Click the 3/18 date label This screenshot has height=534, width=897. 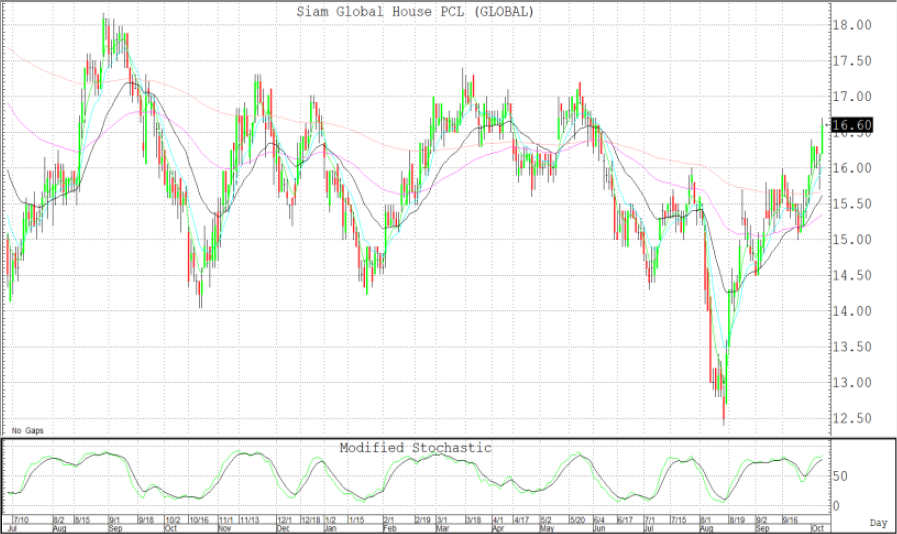(473, 520)
